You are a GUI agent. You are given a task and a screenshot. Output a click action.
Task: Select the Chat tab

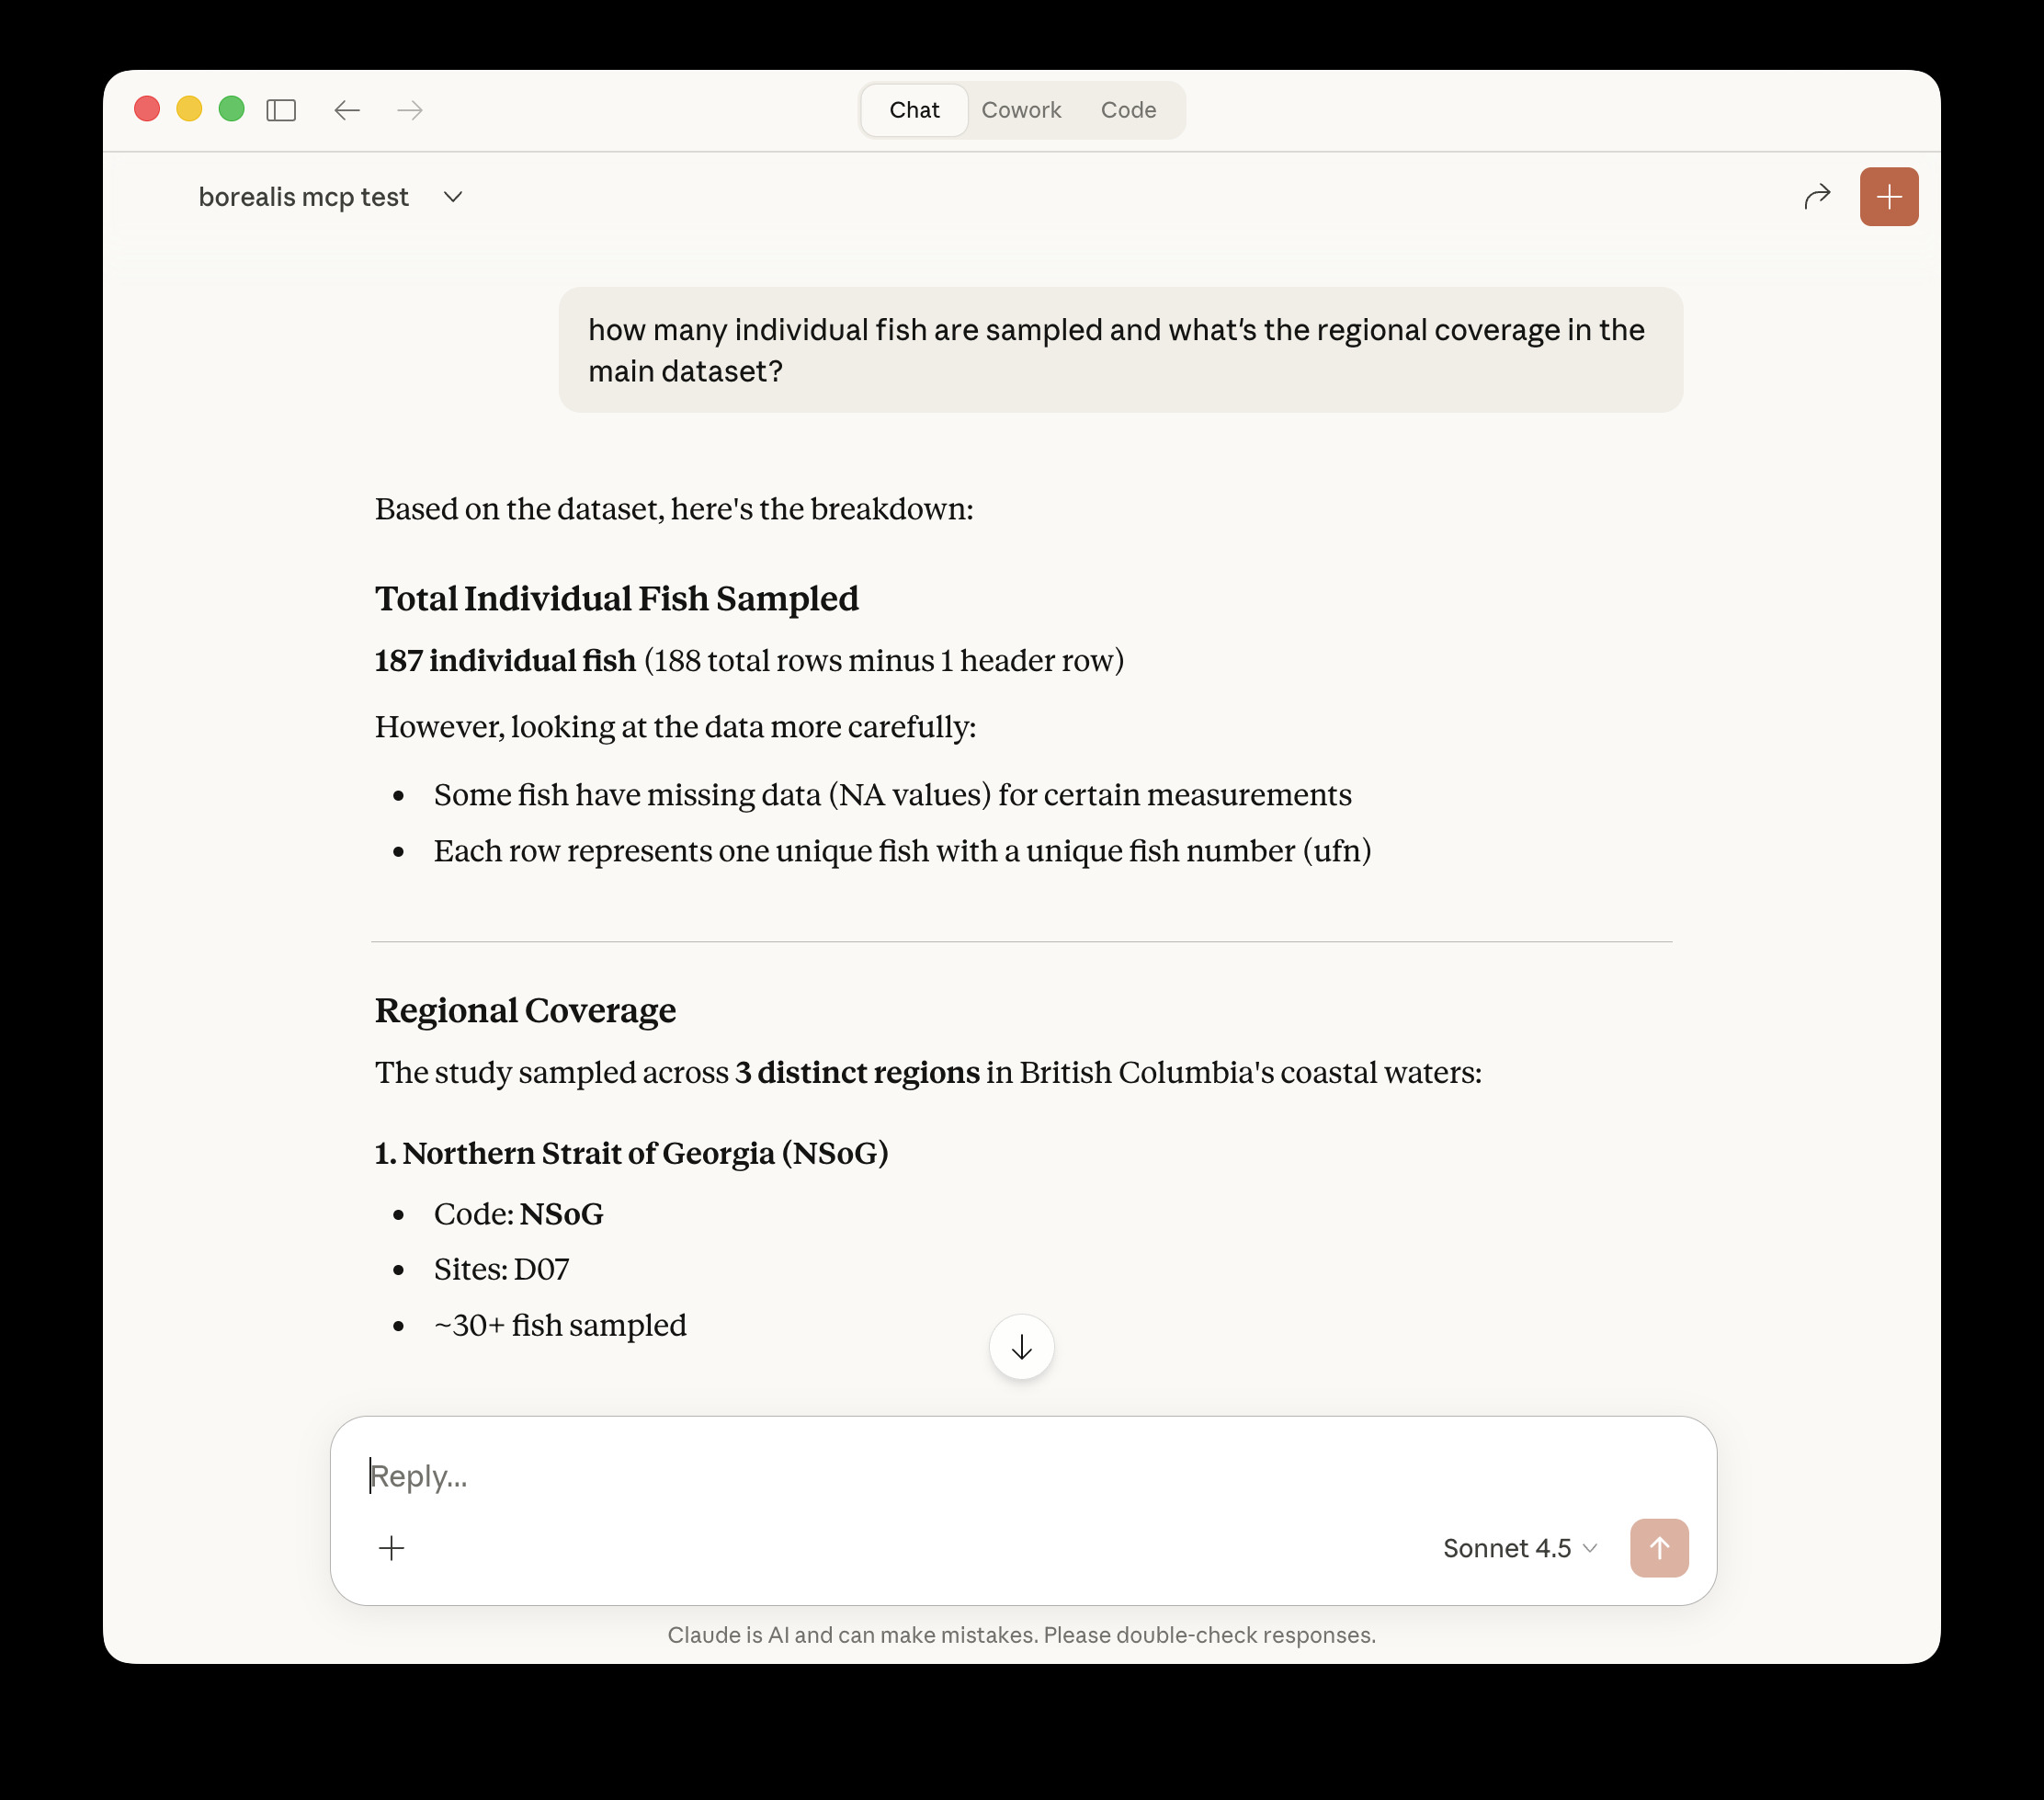tap(913, 110)
